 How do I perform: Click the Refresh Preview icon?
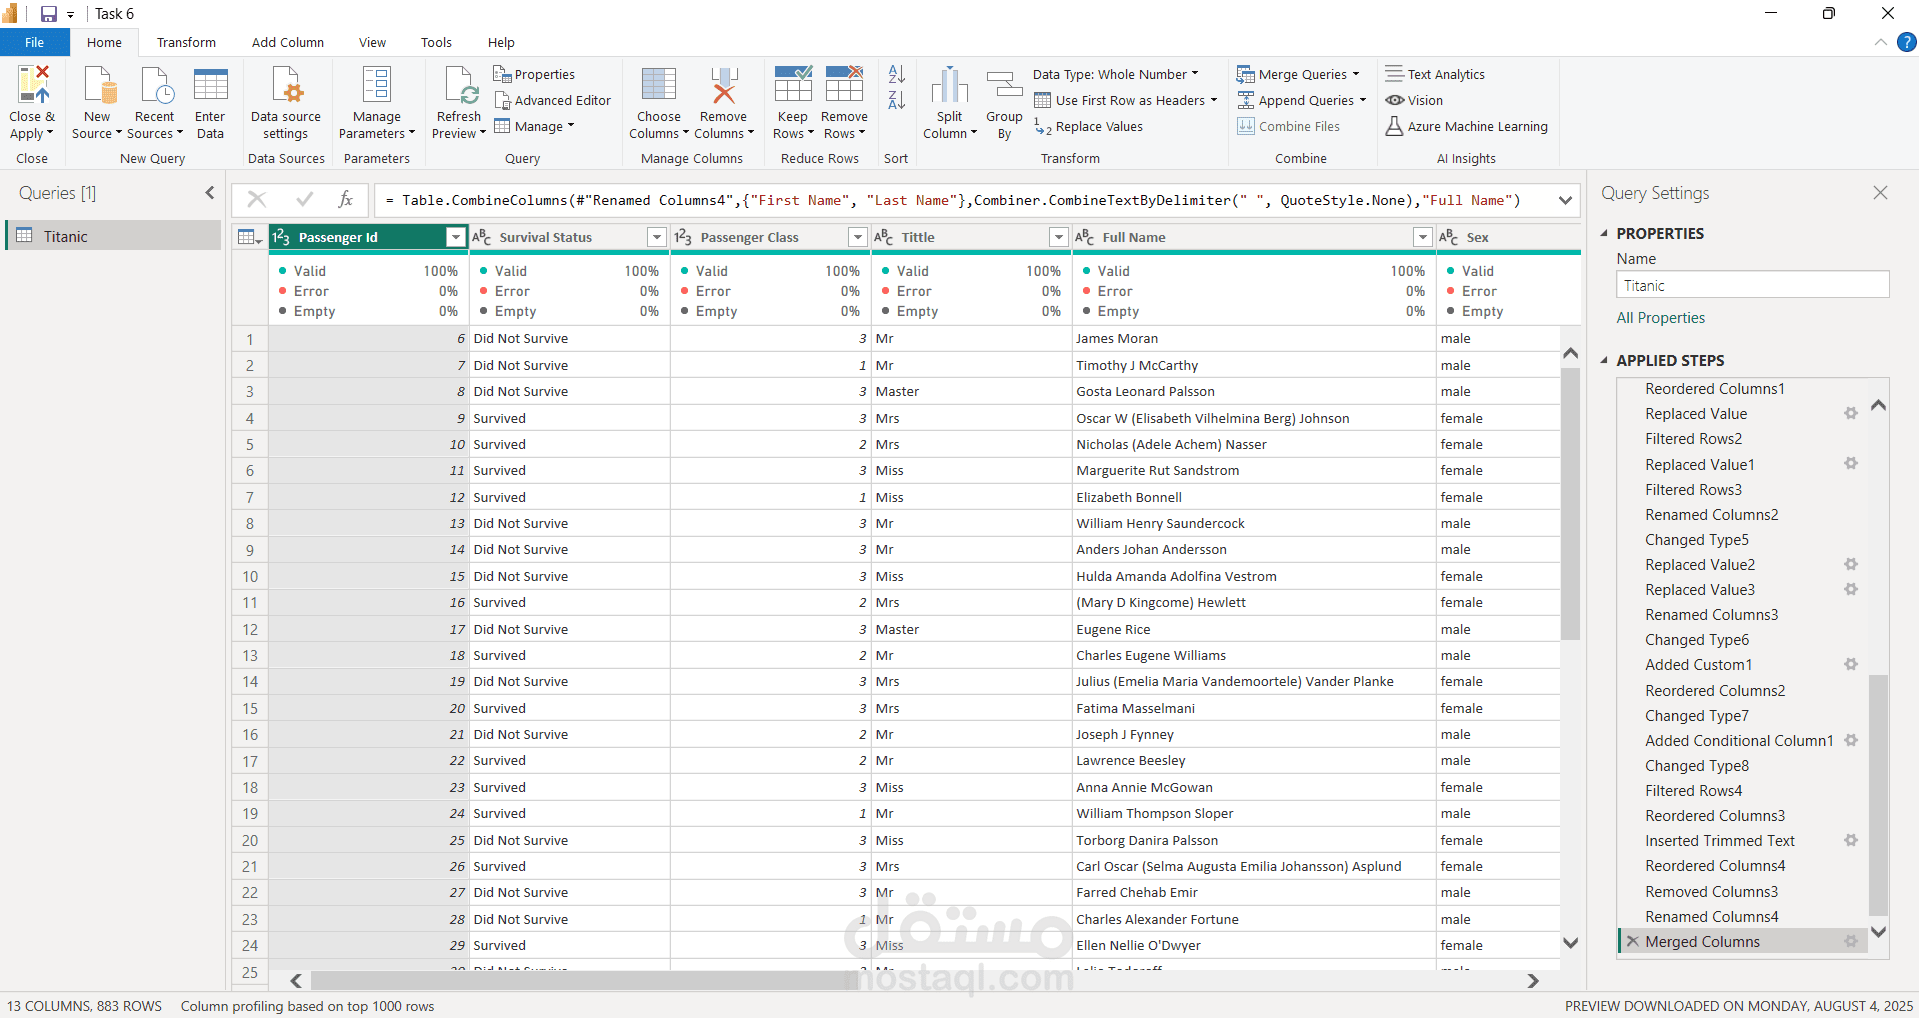[459, 87]
